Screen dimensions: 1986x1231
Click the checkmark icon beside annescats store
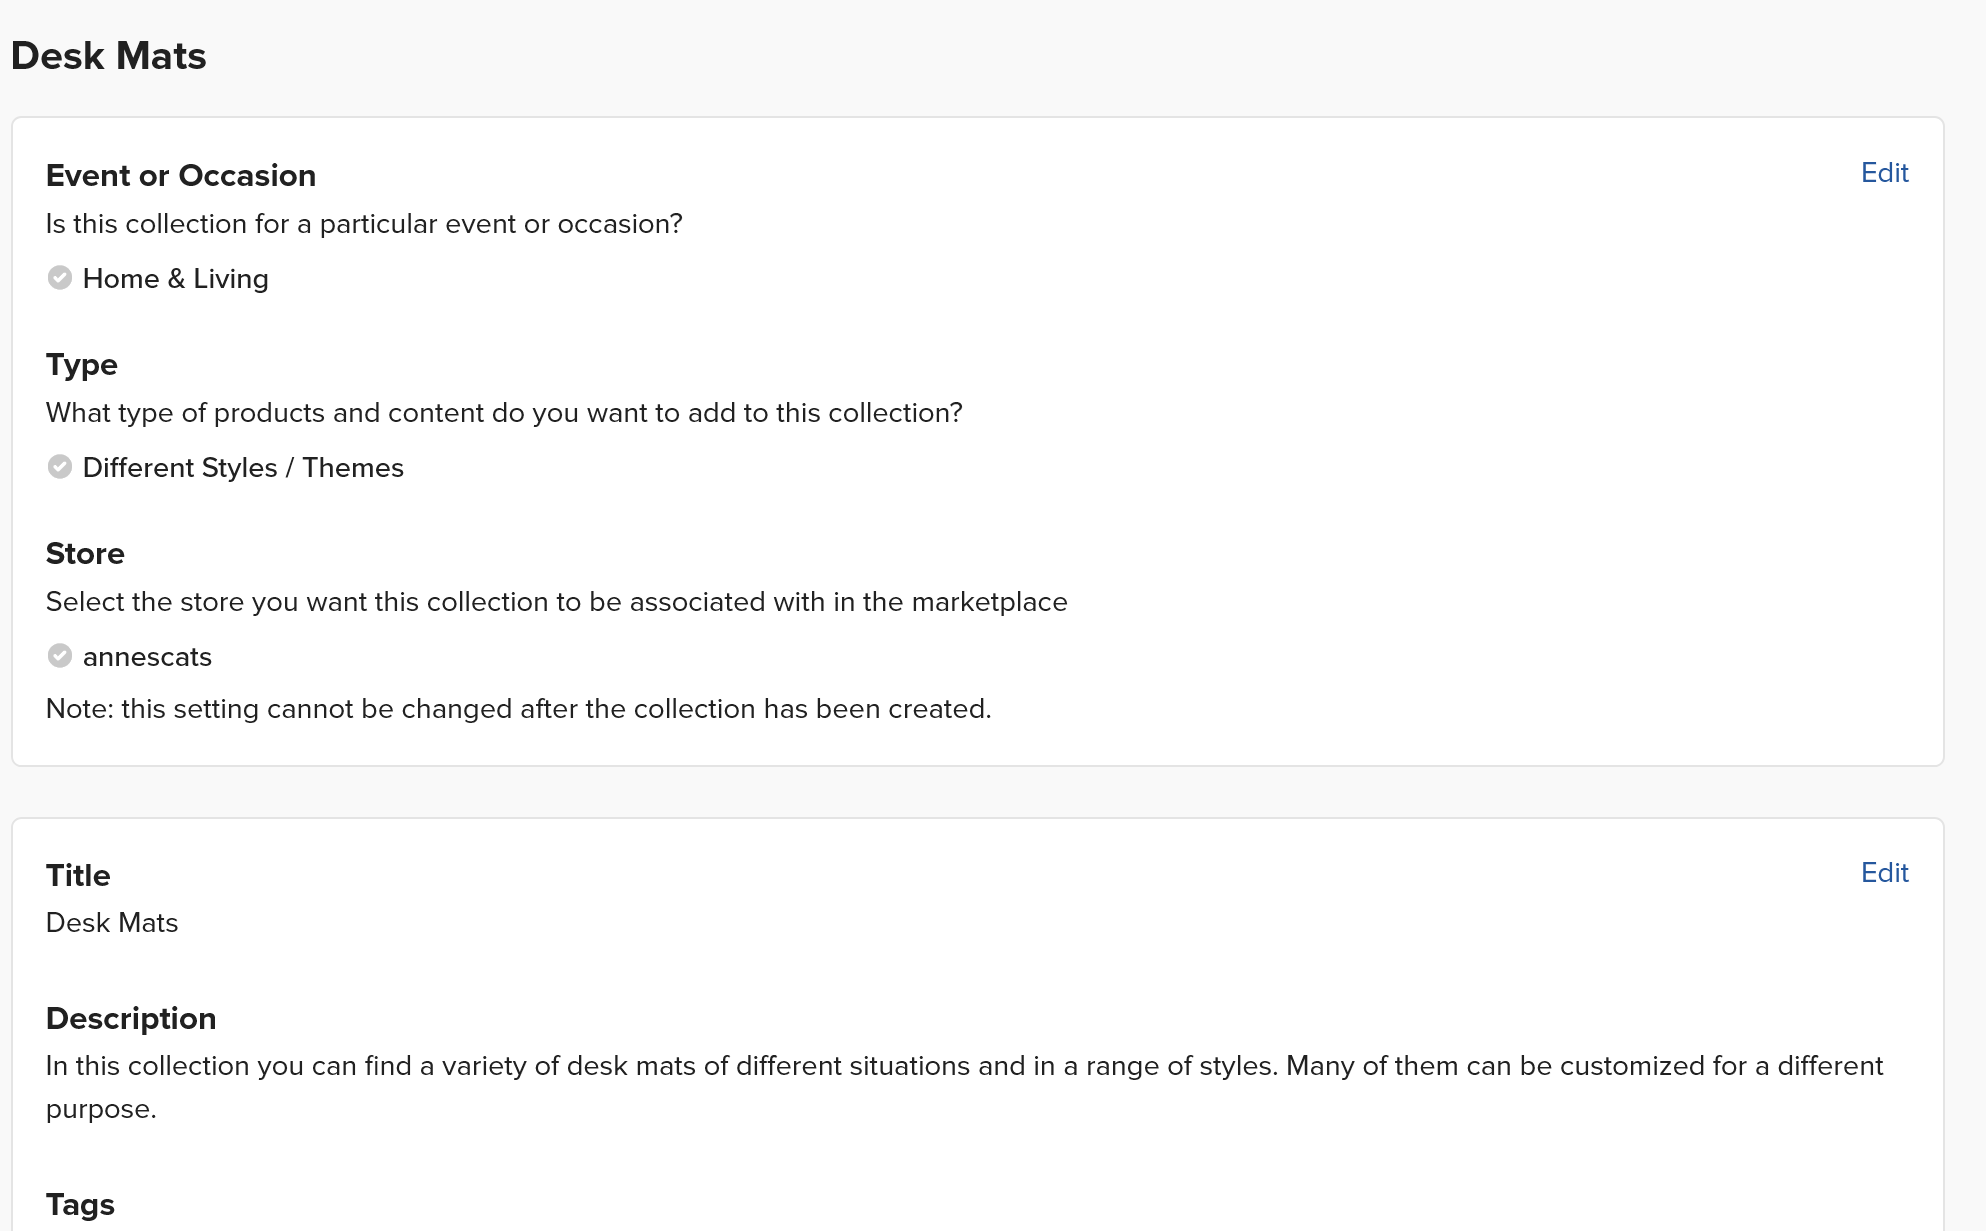pyautogui.click(x=60, y=656)
